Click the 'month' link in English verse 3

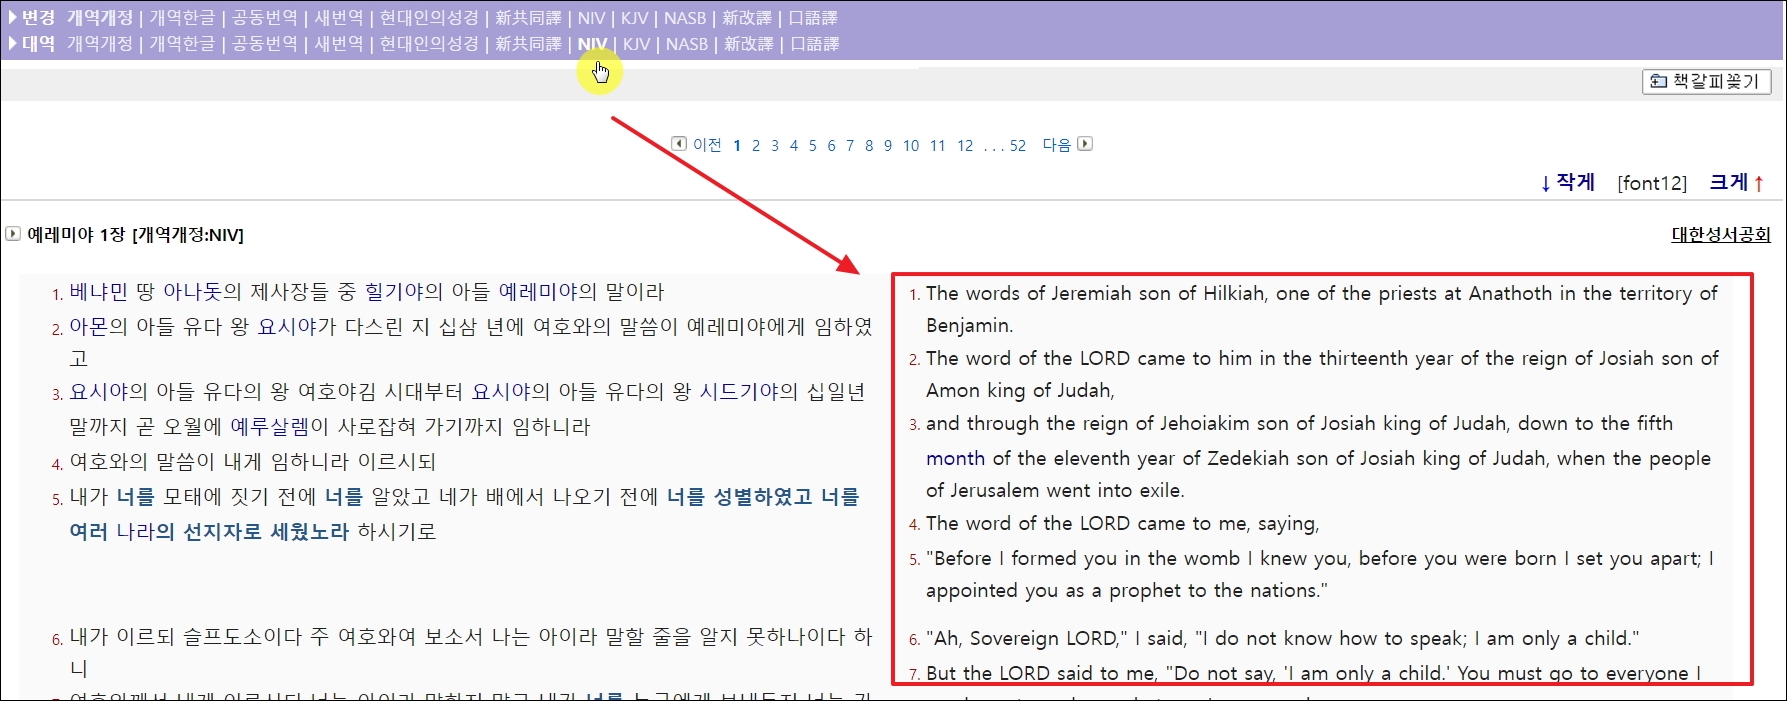point(955,458)
